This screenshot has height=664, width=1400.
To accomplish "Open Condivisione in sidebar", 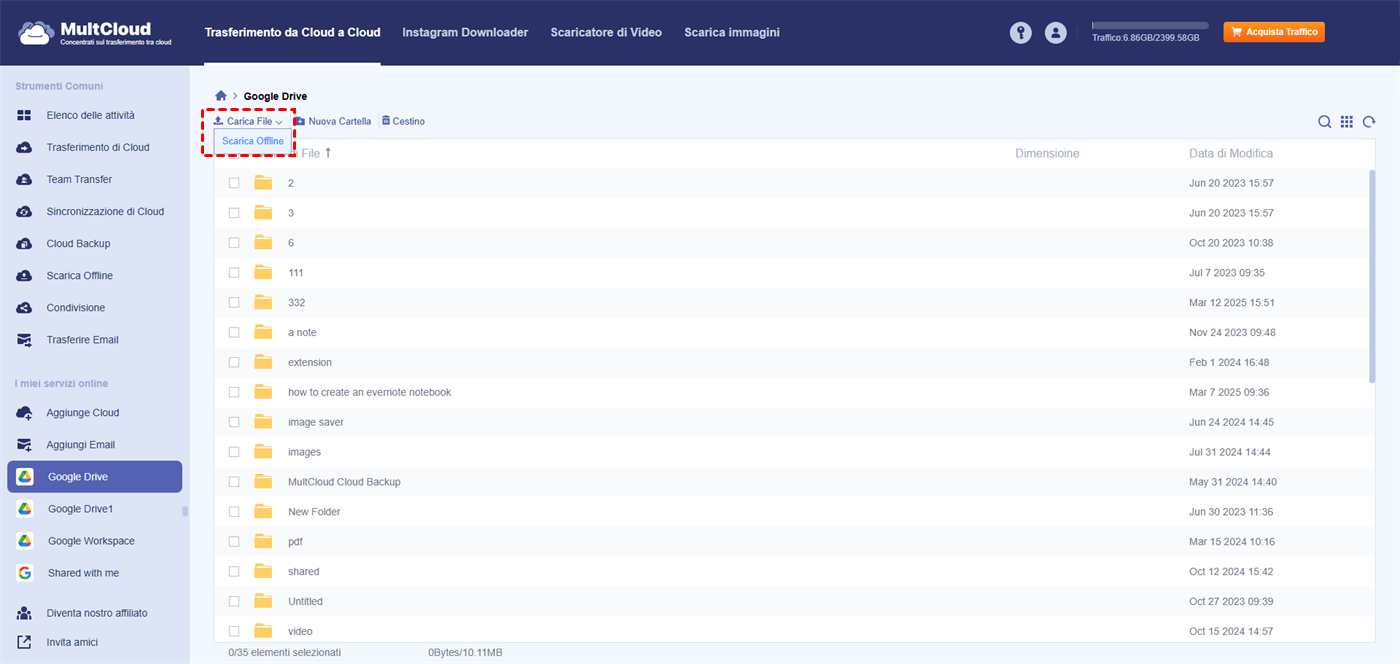I will (75, 307).
